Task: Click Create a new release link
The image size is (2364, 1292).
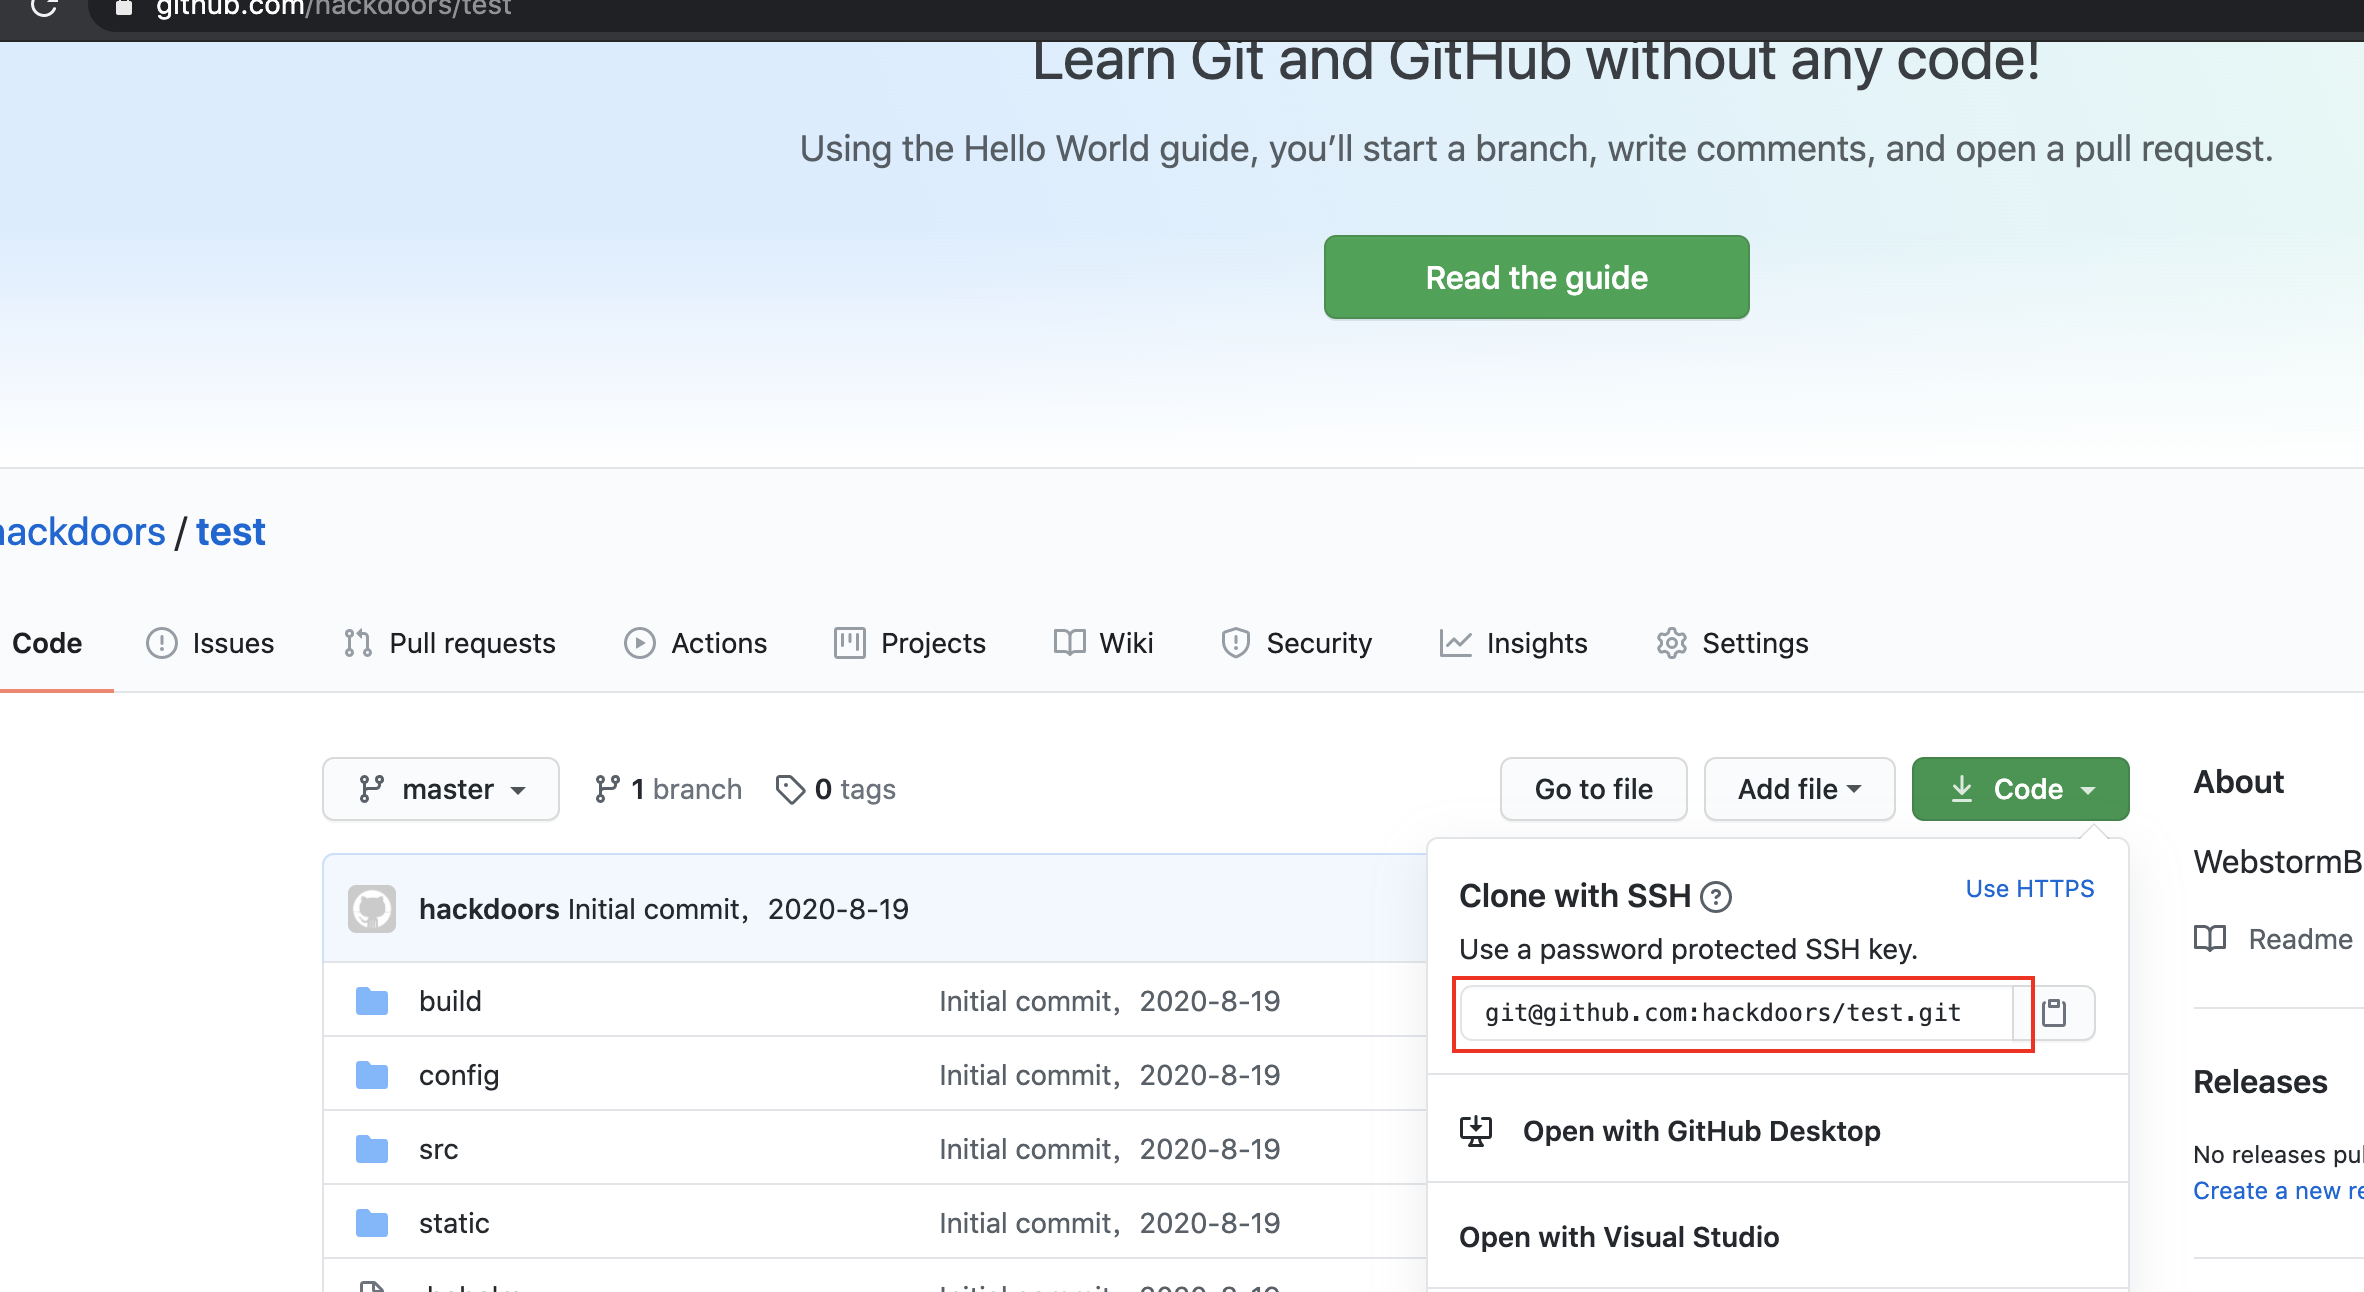Action: [x=2278, y=1191]
